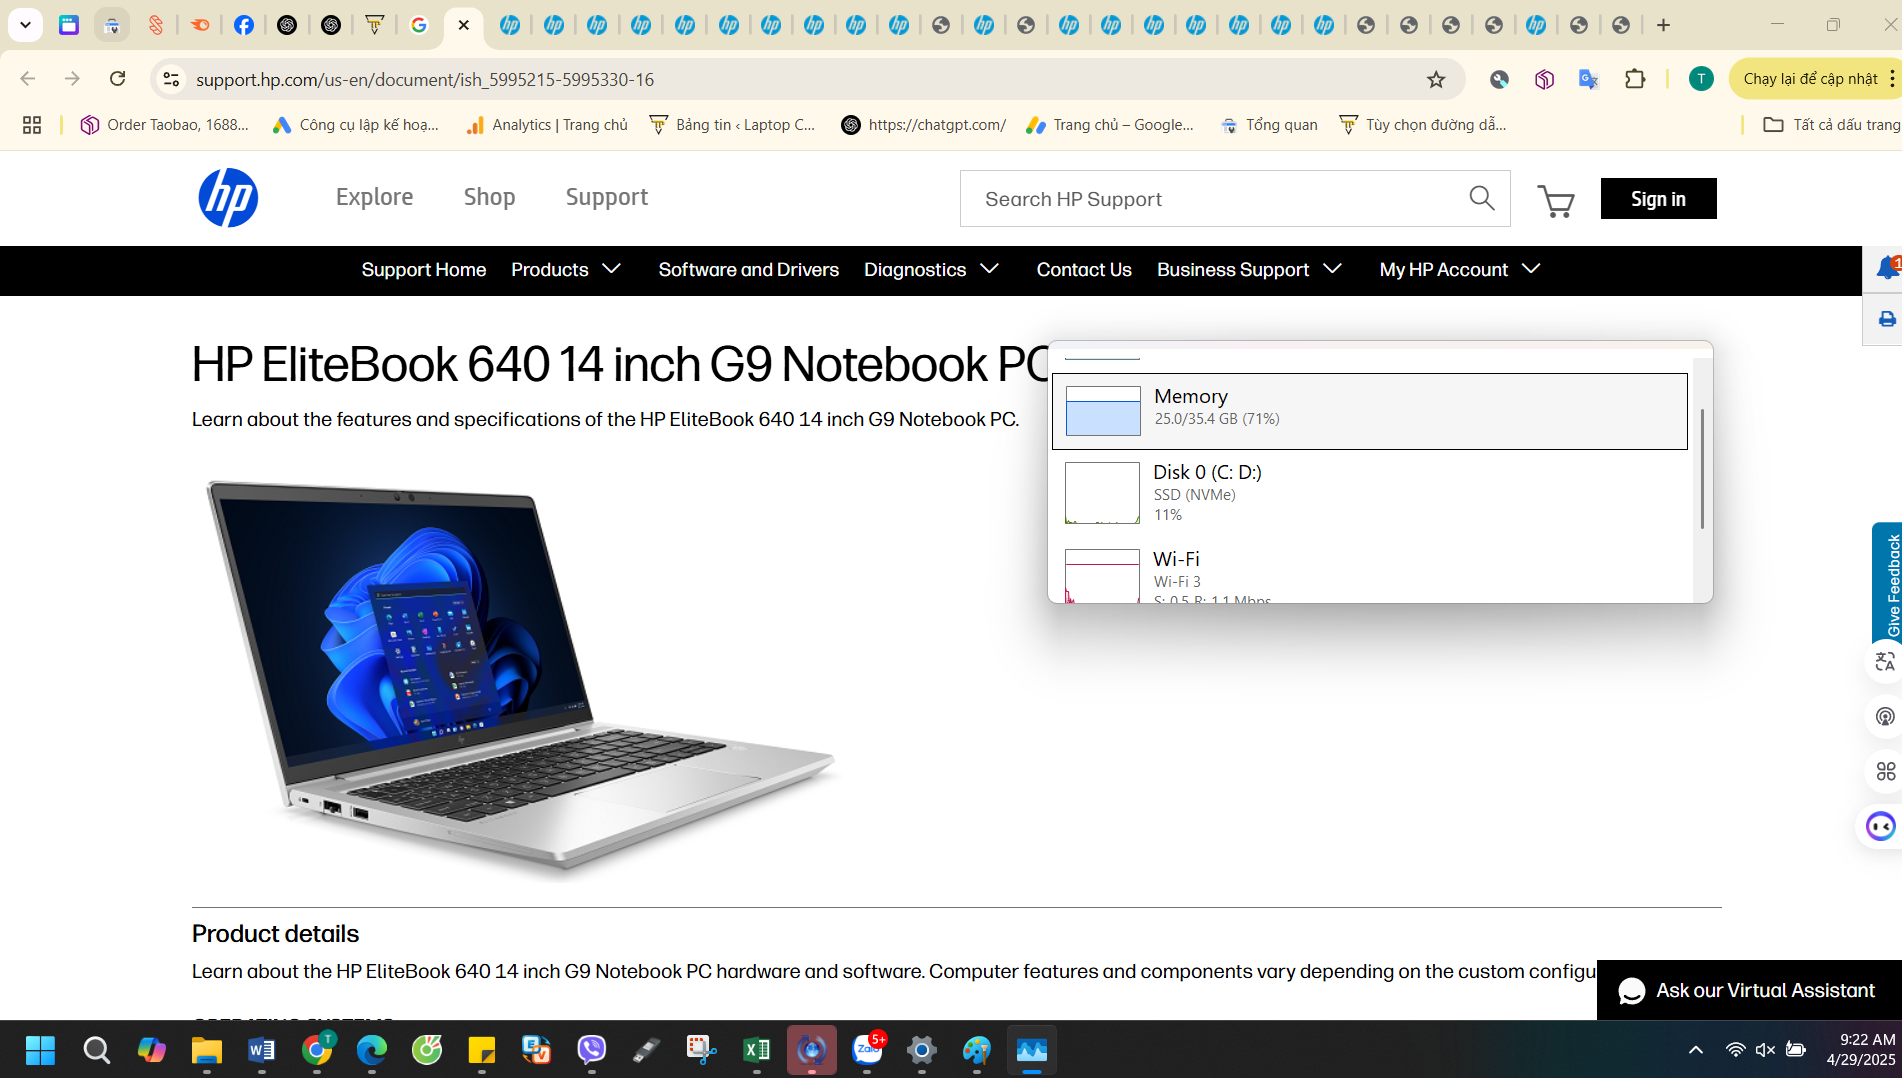Open Windows Start menu
Viewport: 1902px width, 1078px height.
tap(40, 1050)
